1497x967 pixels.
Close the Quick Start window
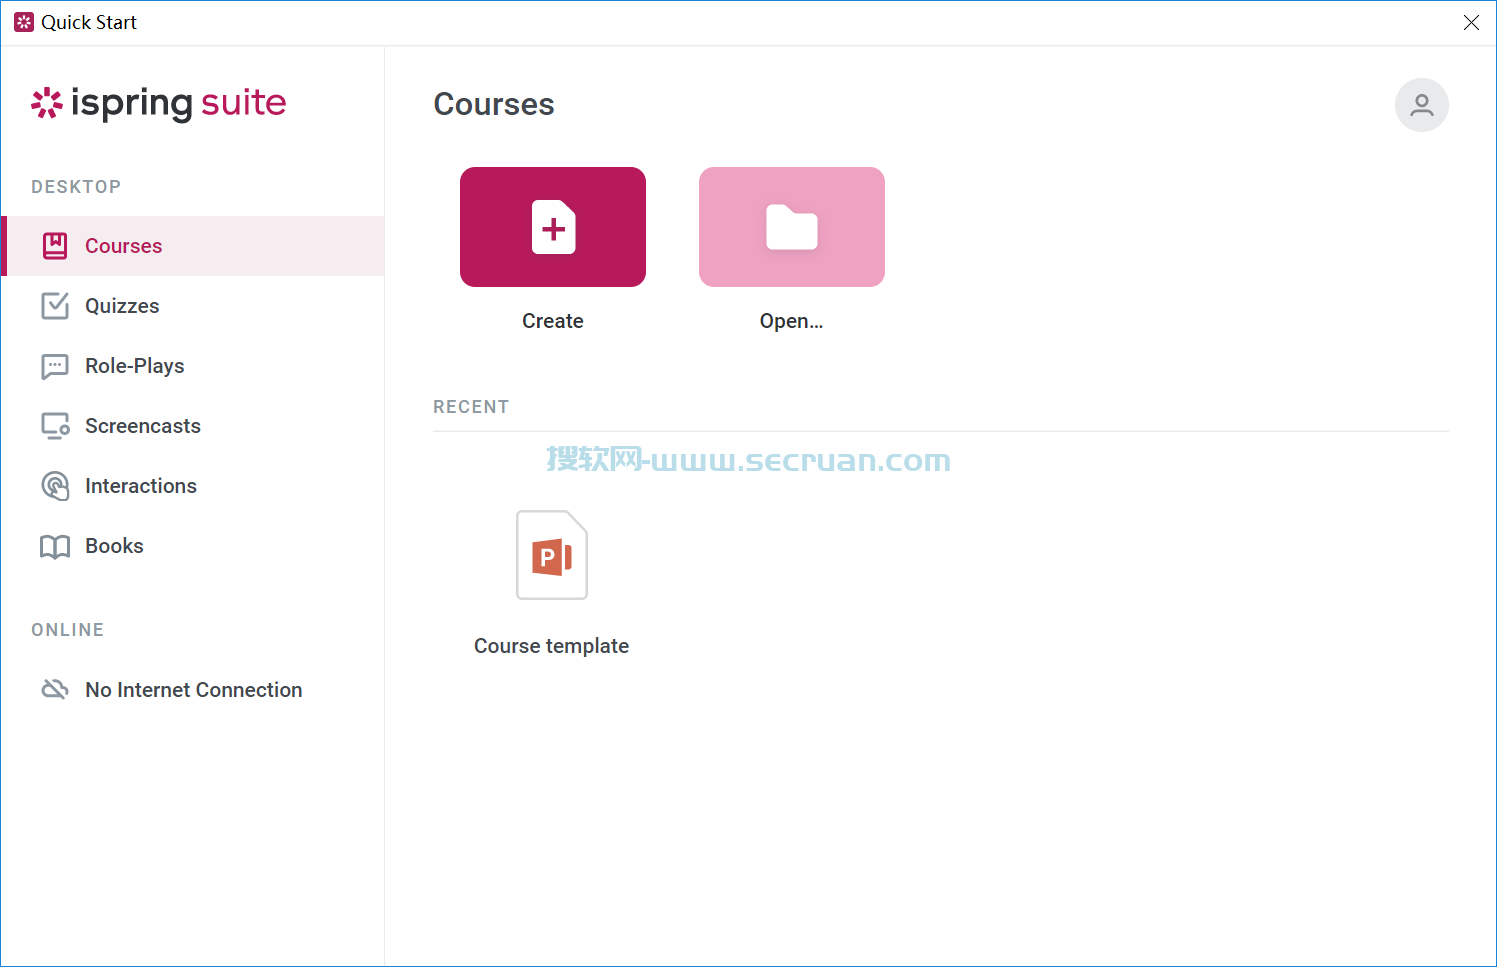pyautogui.click(x=1471, y=22)
